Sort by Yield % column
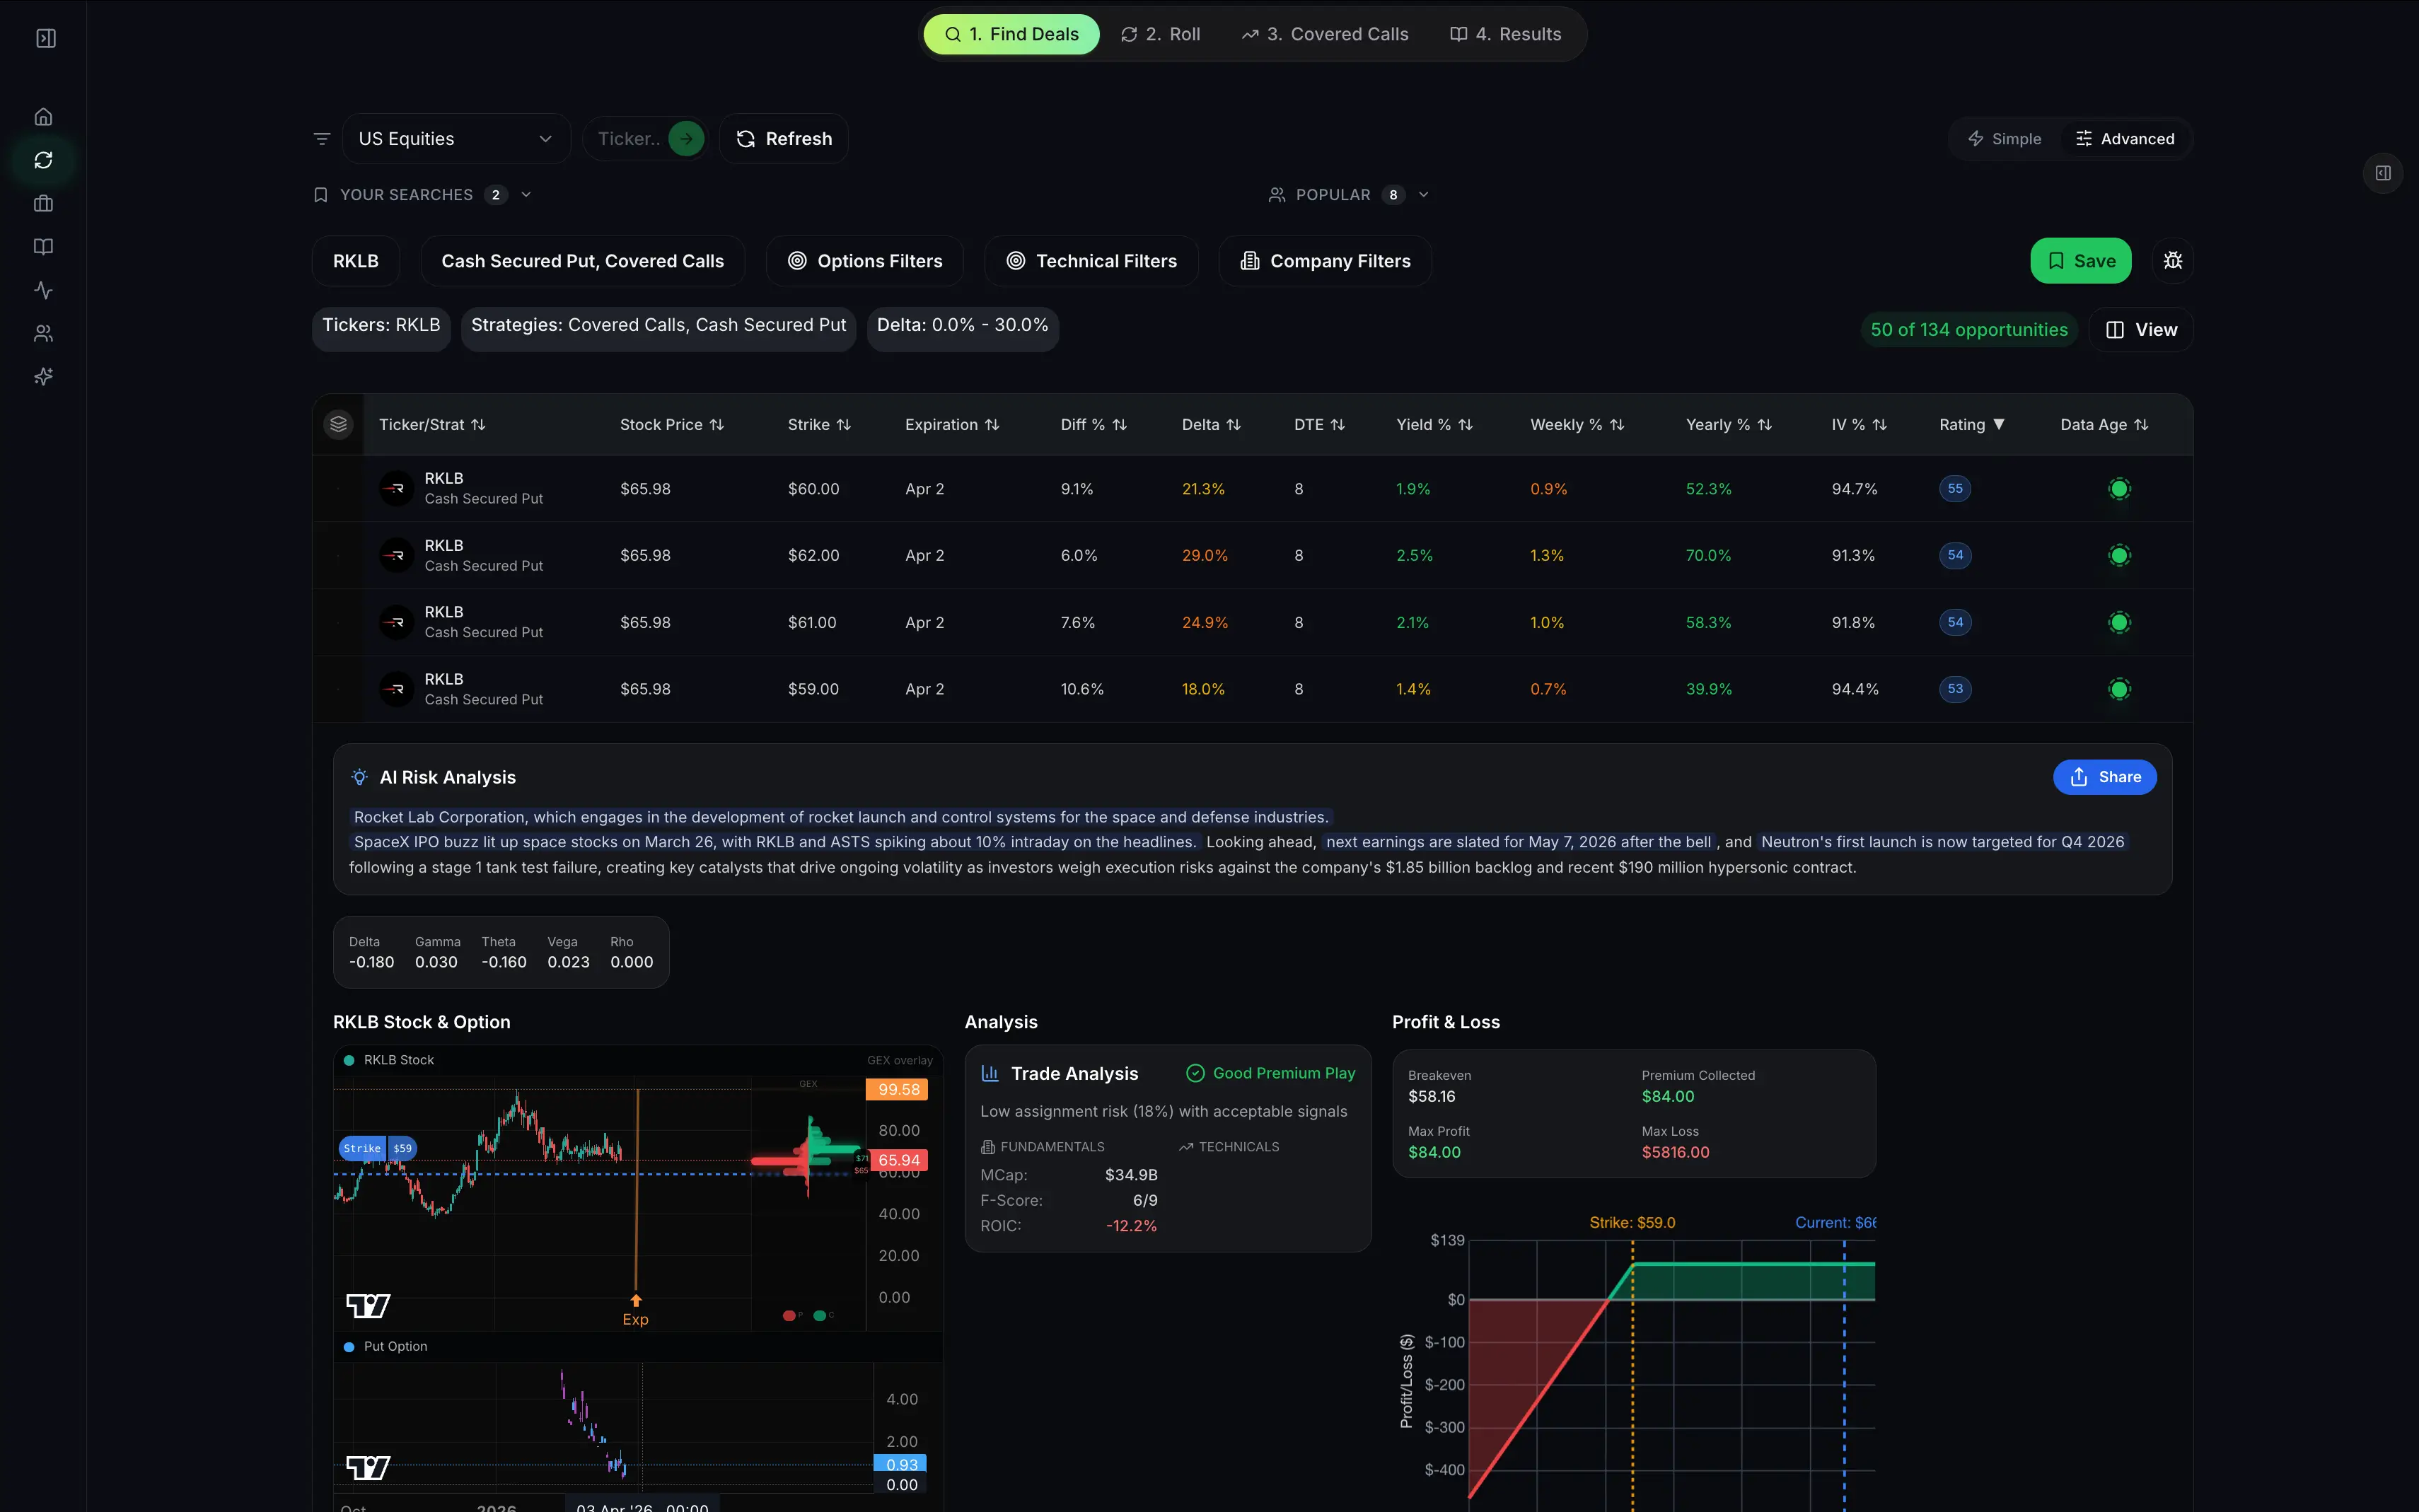 coord(1434,424)
